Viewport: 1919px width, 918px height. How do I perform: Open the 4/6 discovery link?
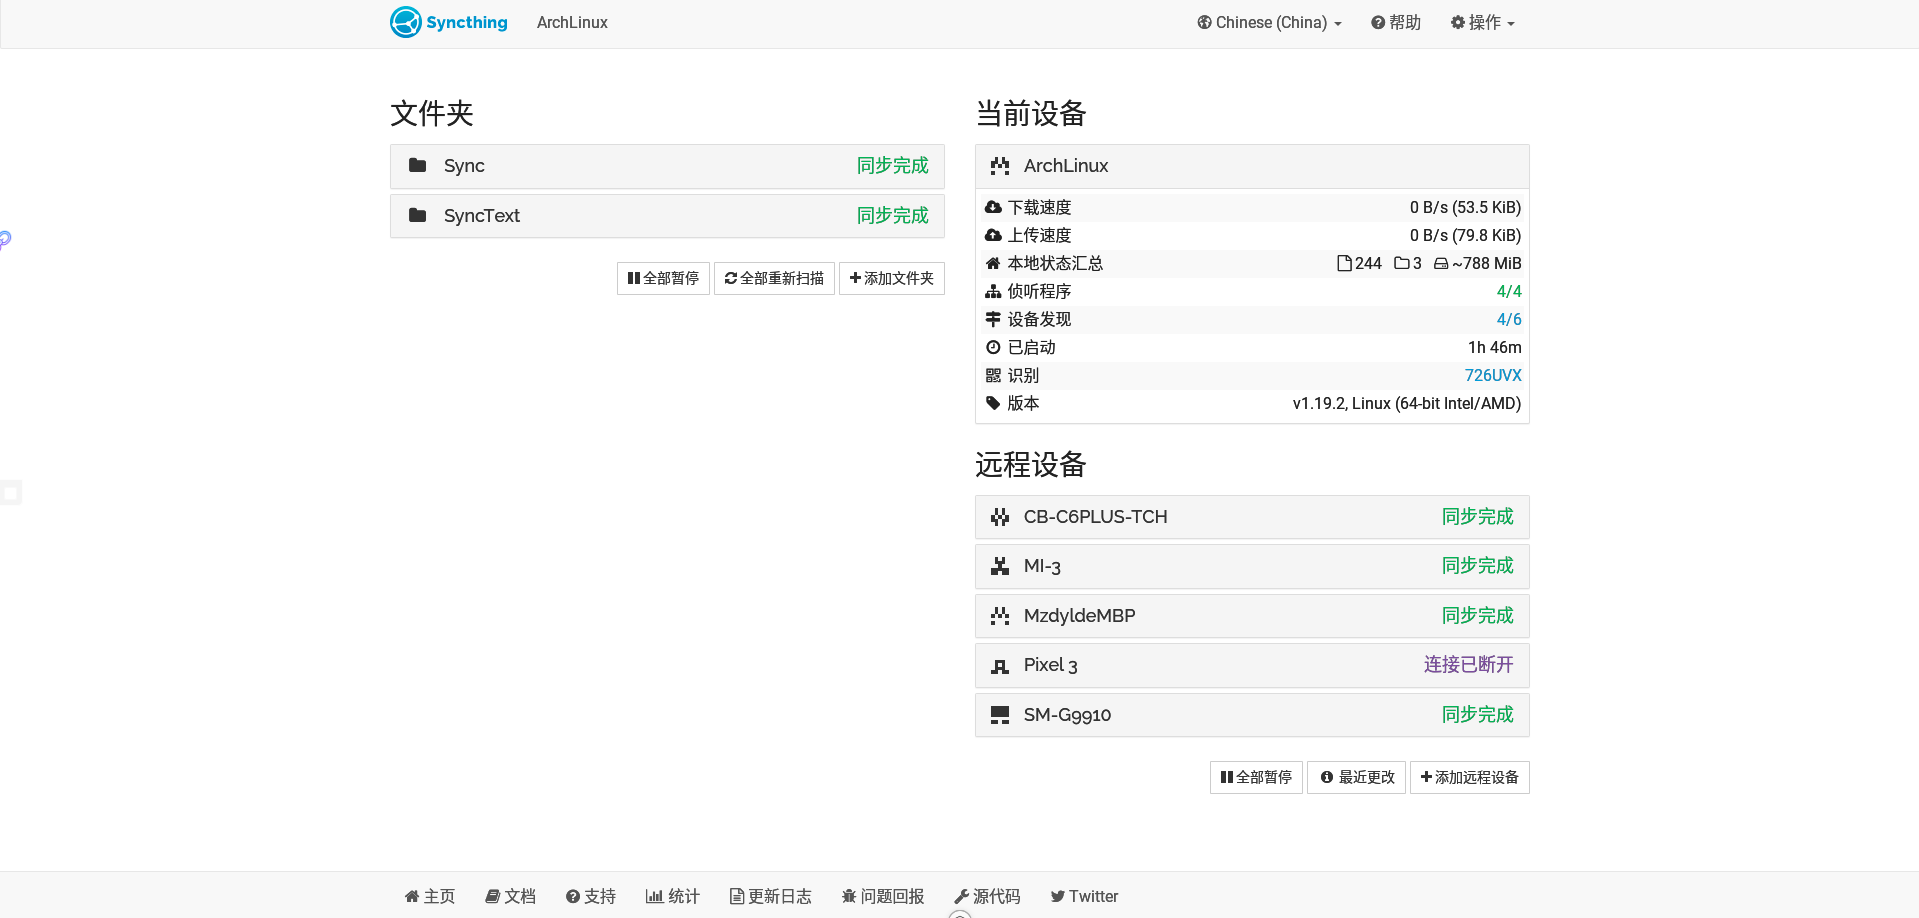click(x=1509, y=319)
